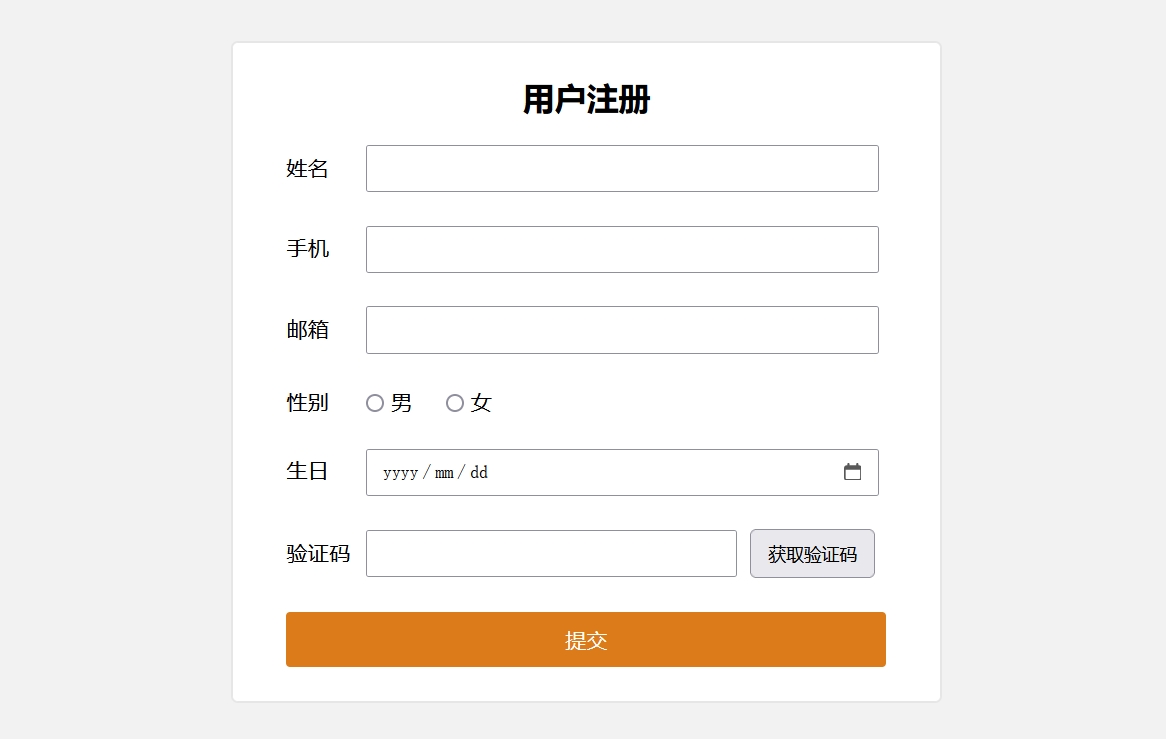1166x739 pixels.
Task: Select the yyyy part of birthday
Action: click(x=400, y=473)
